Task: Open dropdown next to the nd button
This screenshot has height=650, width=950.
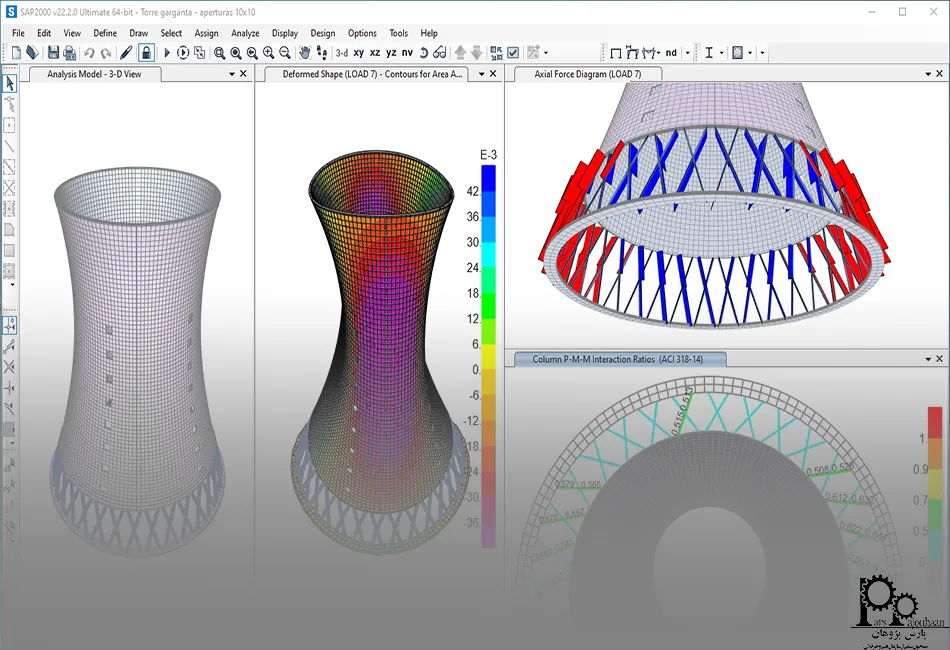Action: point(687,52)
